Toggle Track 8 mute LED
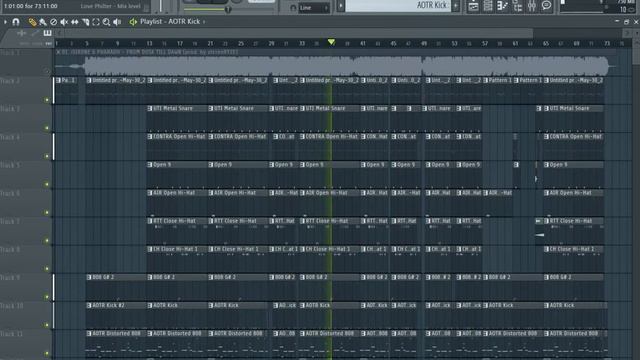 [x=47, y=269]
